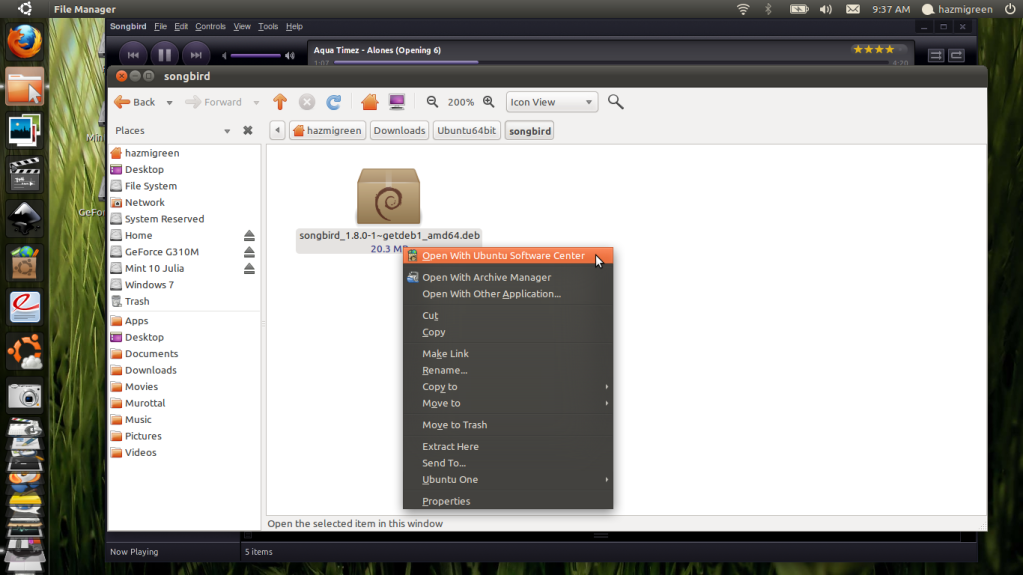Toggle shuffle in Songbird
Screen dimensions: 1023x575
click(x=936, y=55)
